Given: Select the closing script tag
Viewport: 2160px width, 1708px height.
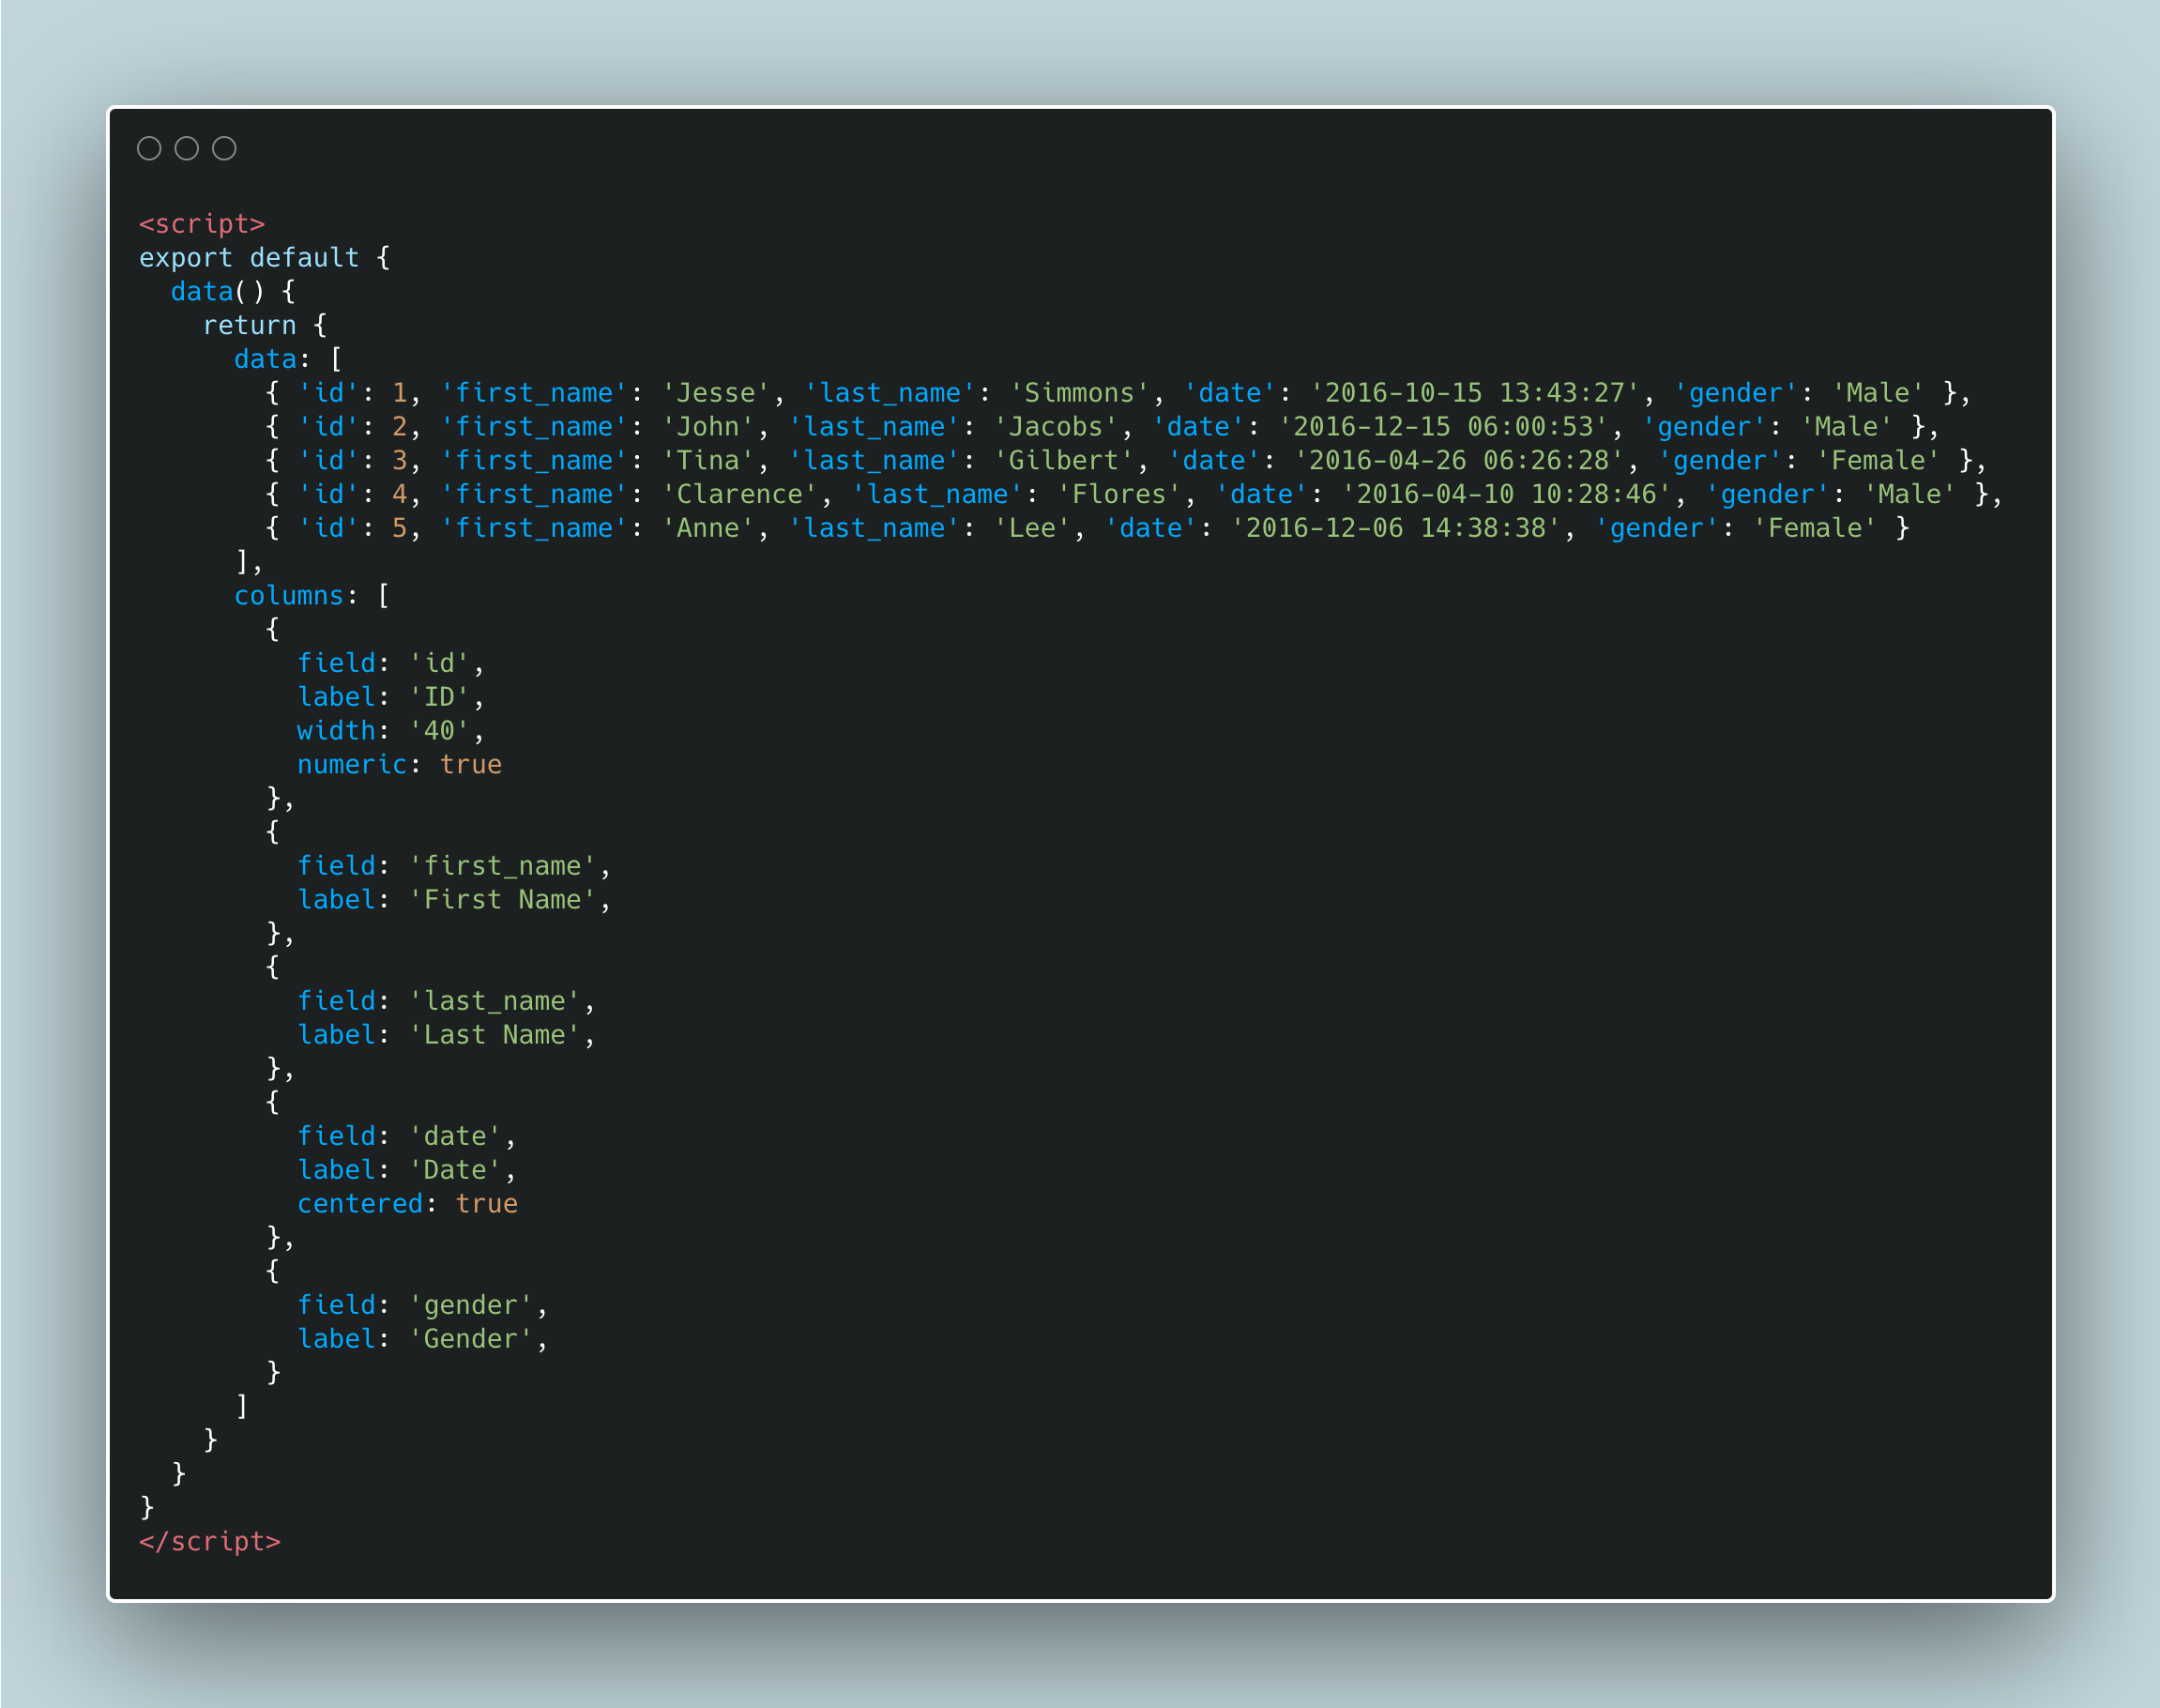Looking at the screenshot, I should pos(210,1541).
